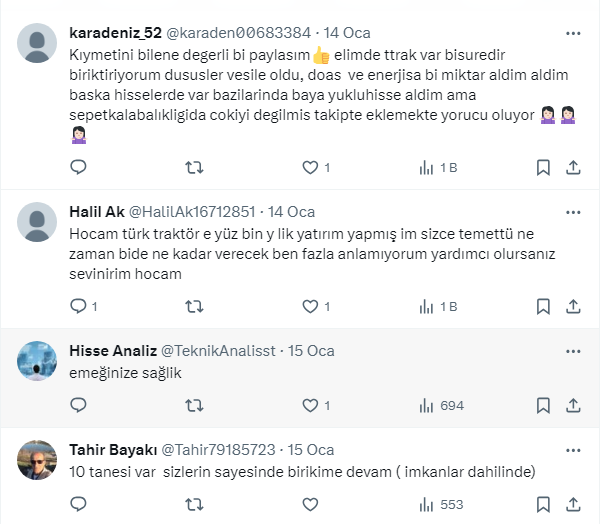Click Tahir Bayakı's profile photo
Image resolution: width=600 pixels, height=524 pixels.
[x=38, y=458]
